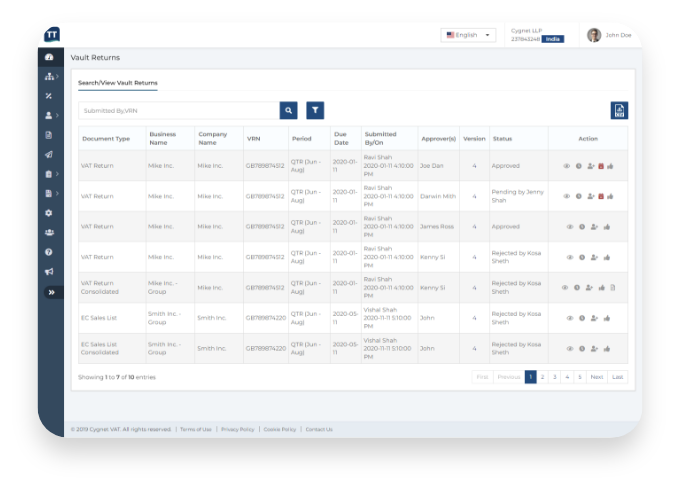Screen dimensions: 678x490
Task: Click eye icon in EC Sales List Consolidated row
Action: pyautogui.click(x=570, y=349)
